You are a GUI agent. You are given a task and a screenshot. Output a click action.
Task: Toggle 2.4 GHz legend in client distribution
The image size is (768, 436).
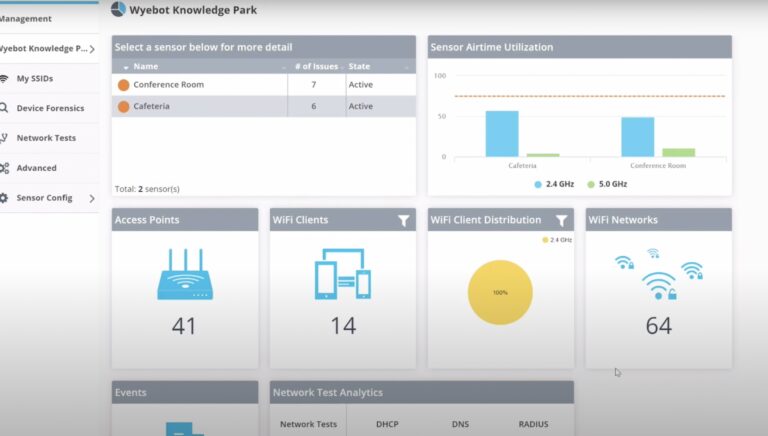[x=557, y=240]
